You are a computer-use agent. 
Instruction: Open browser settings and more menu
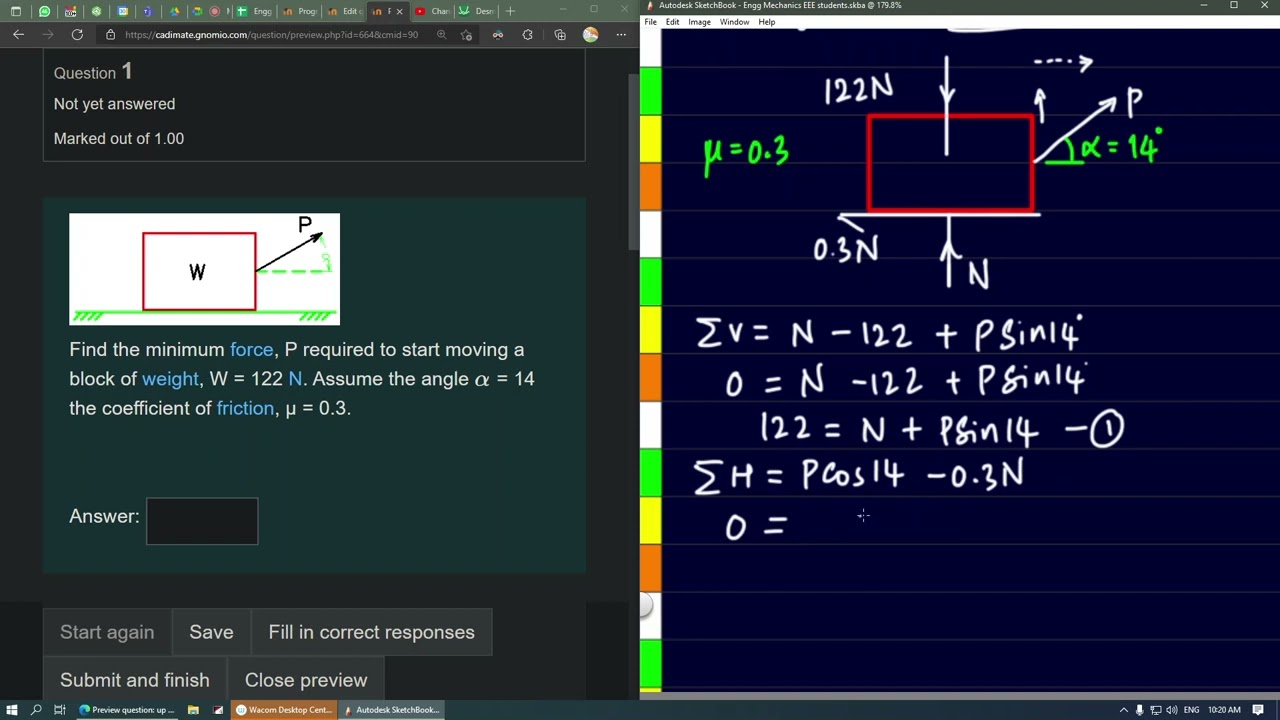coord(621,35)
